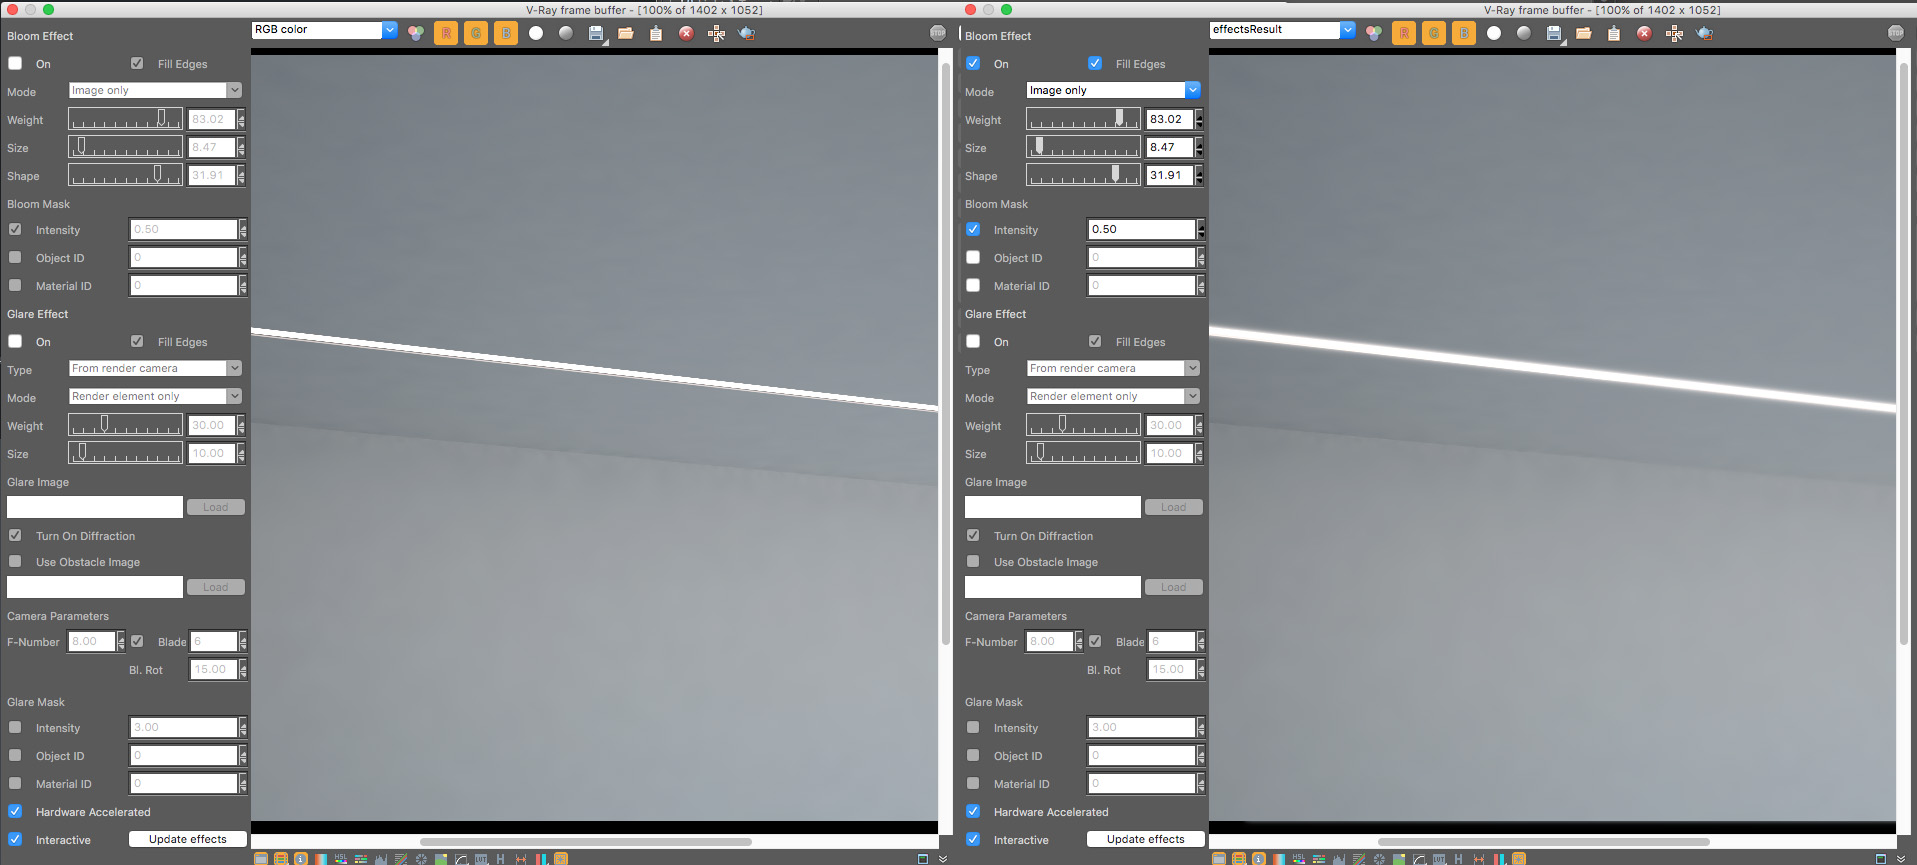Screen dimensions: 1917x865
Task: Open Glare Type dropdown in left panel
Action: click(155, 368)
